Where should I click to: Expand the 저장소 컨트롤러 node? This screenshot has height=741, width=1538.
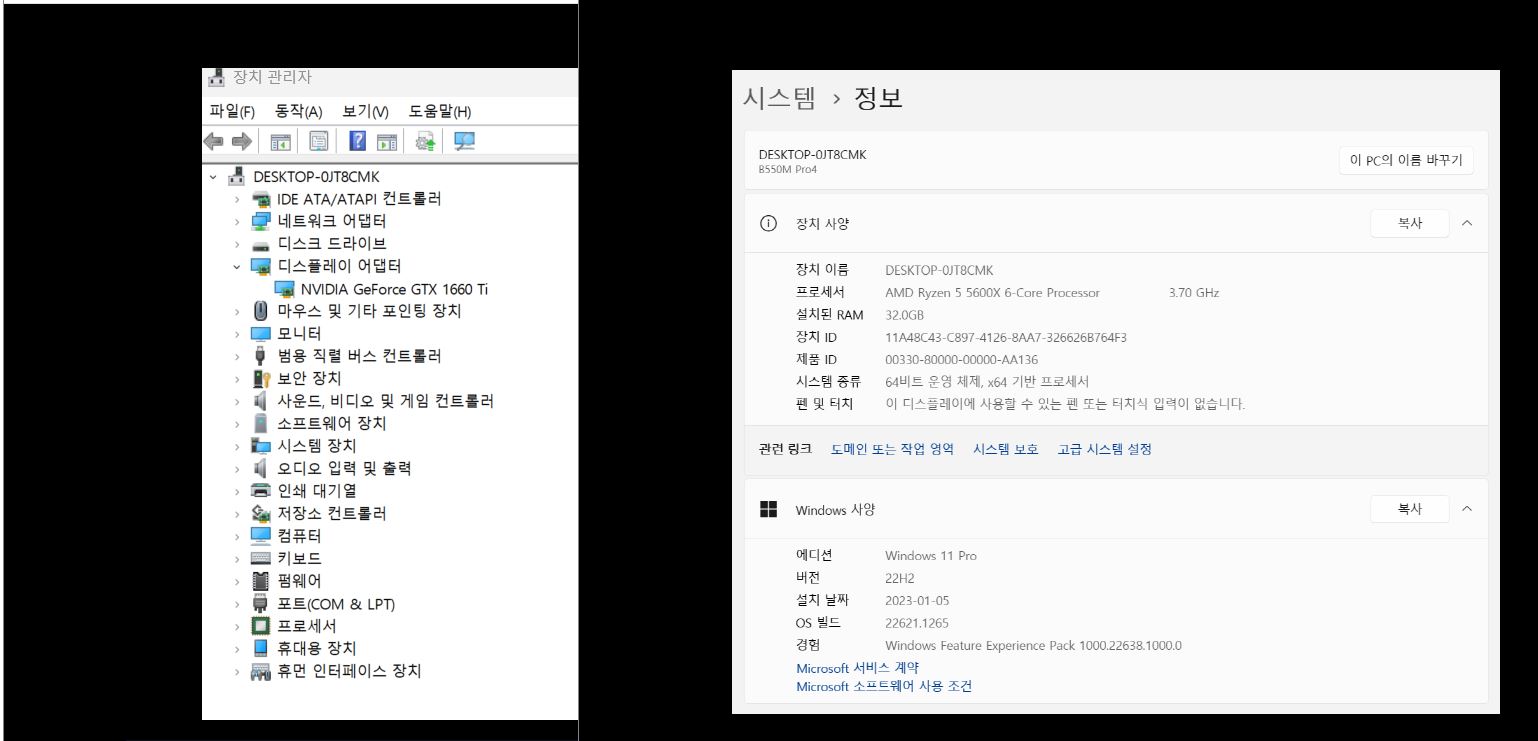(237, 514)
